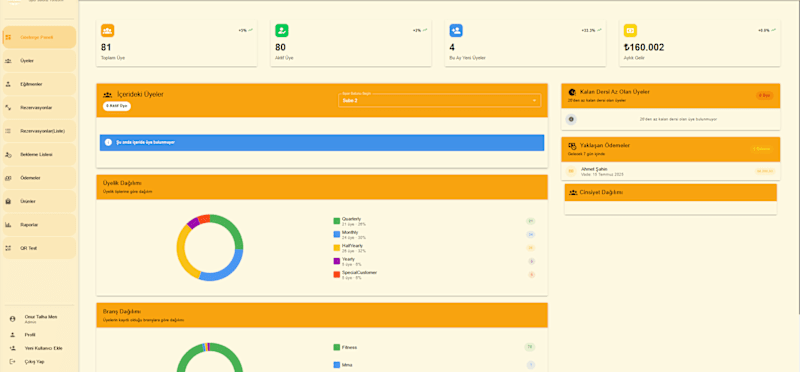Click the QR Test icon in the sidebar
The image size is (800, 372).
(8, 248)
